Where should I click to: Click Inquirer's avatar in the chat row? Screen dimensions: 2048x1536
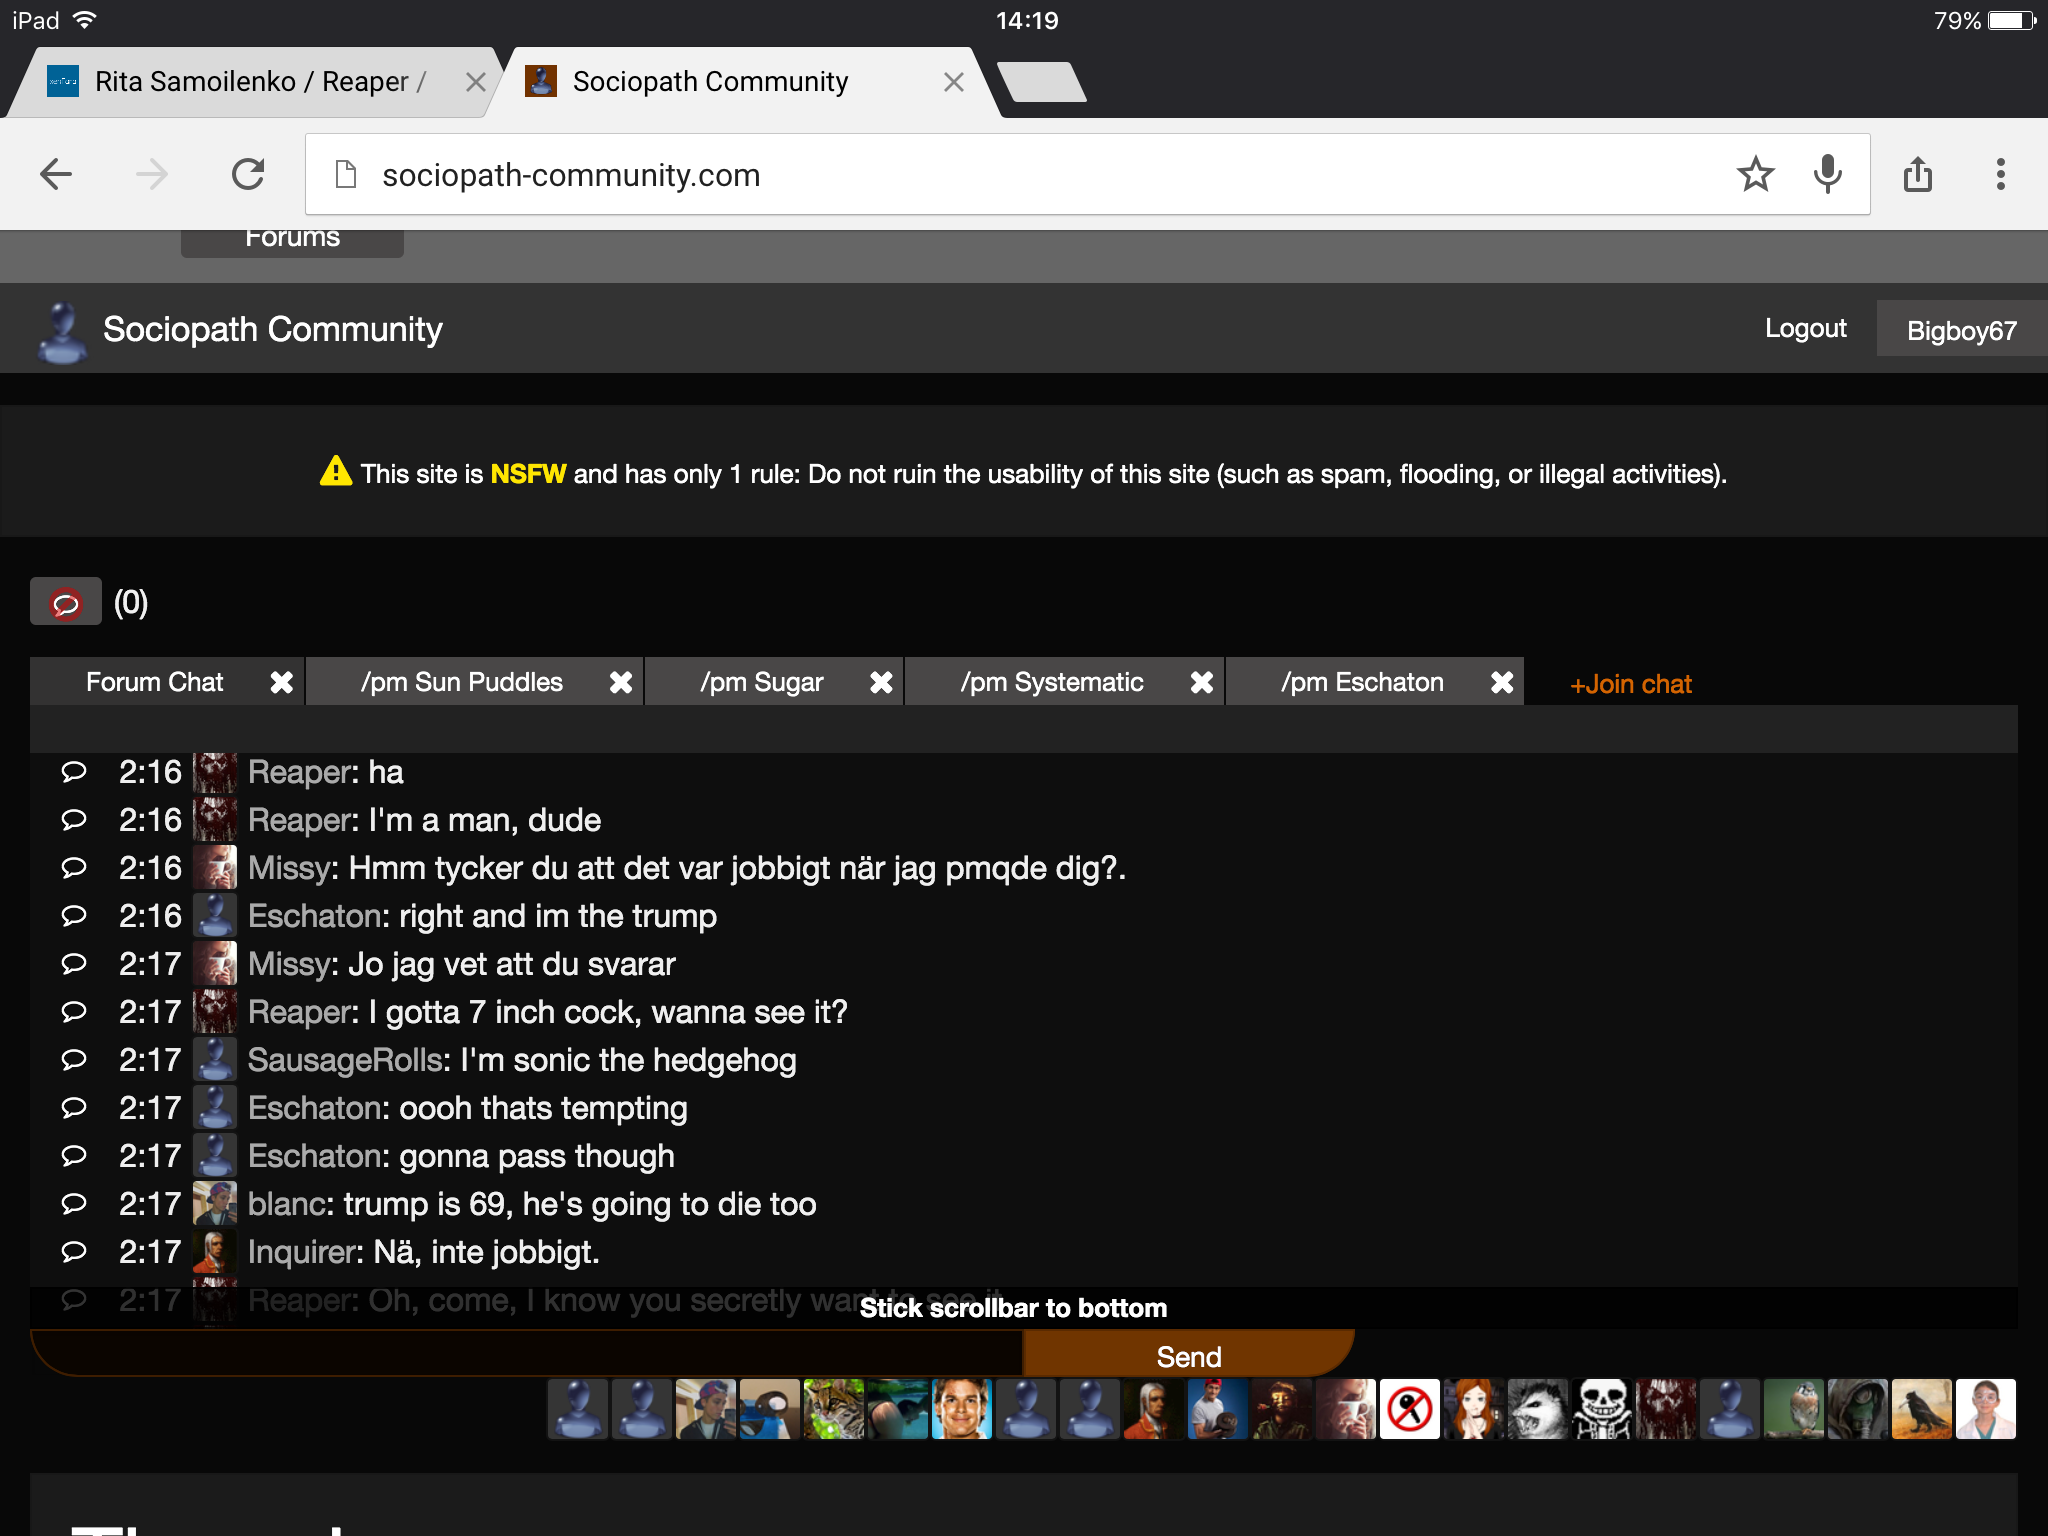215,1252
